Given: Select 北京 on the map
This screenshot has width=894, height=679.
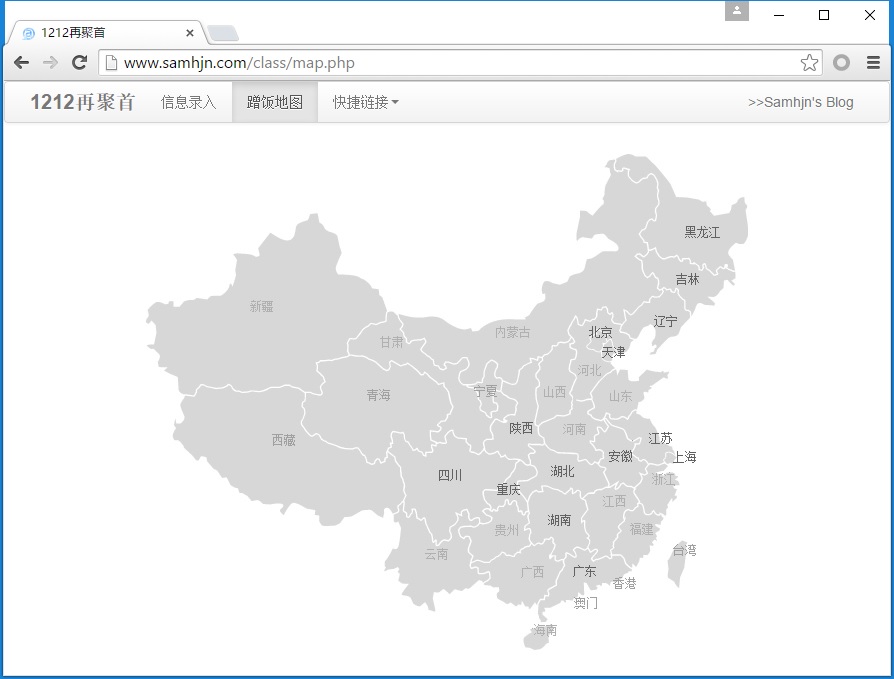Looking at the screenshot, I should pyautogui.click(x=600, y=332).
